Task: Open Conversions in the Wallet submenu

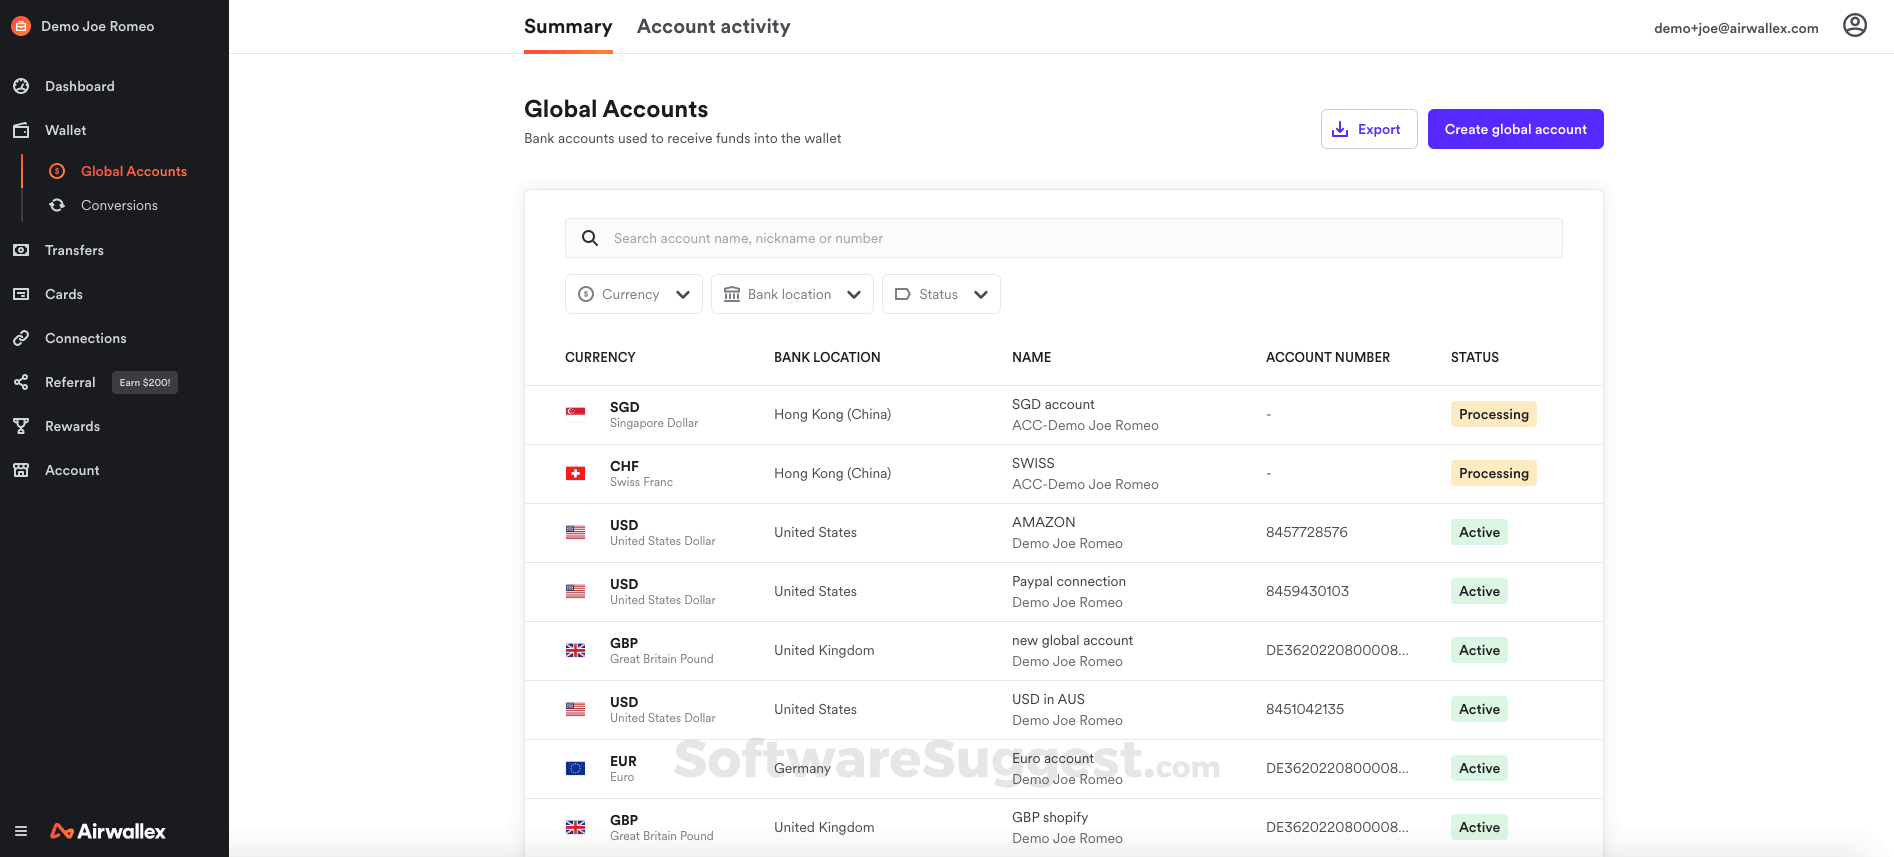Action: tap(119, 205)
